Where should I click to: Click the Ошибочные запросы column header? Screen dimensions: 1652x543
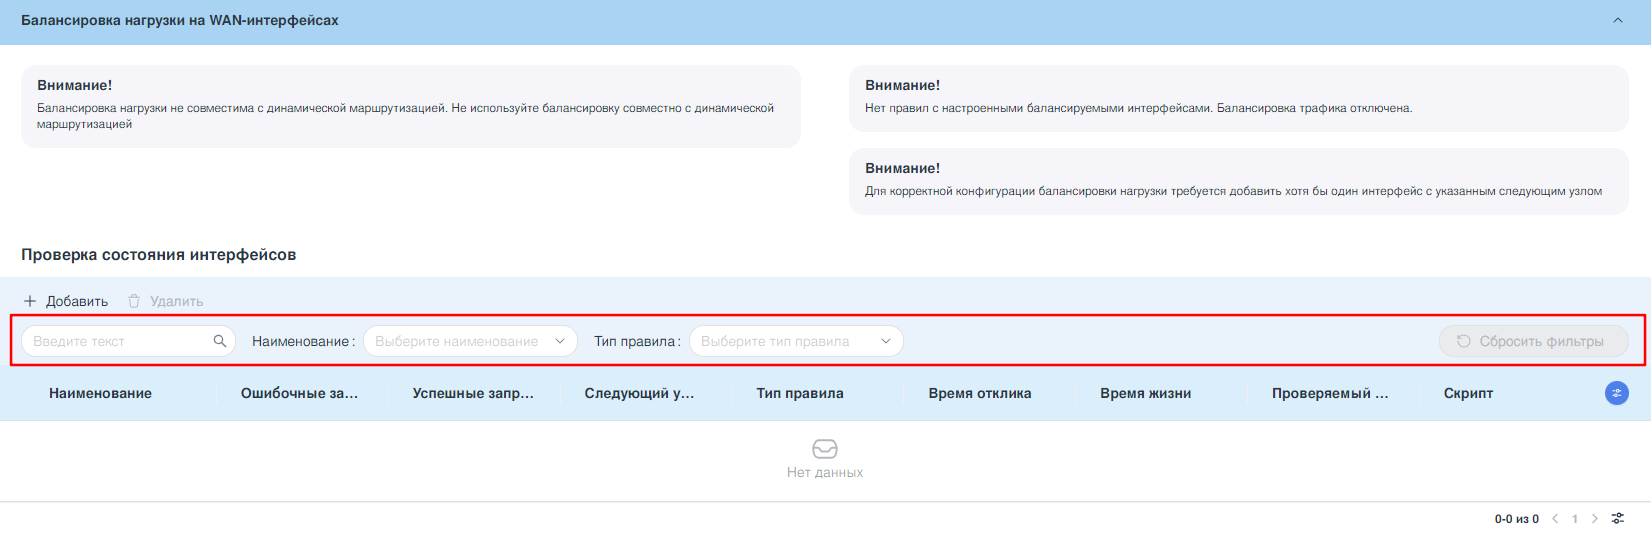click(299, 393)
